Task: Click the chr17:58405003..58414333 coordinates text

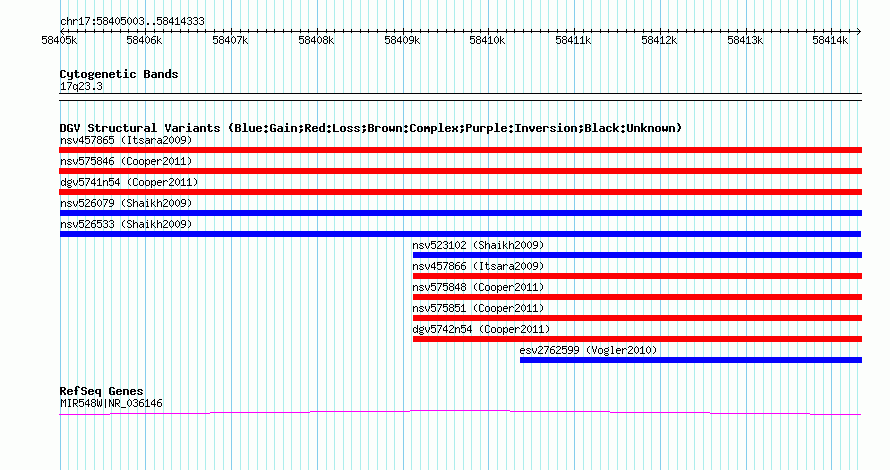Action: [x=132, y=22]
